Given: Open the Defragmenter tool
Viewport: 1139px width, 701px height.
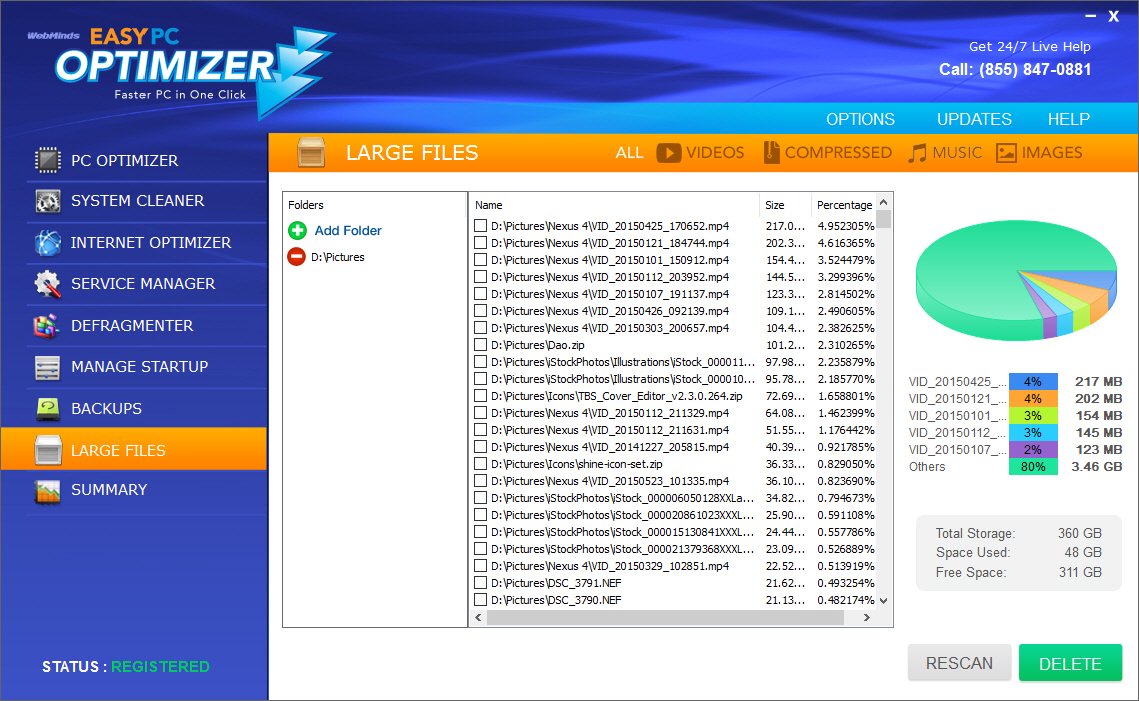Looking at the screenshot, I should (131, 325).
